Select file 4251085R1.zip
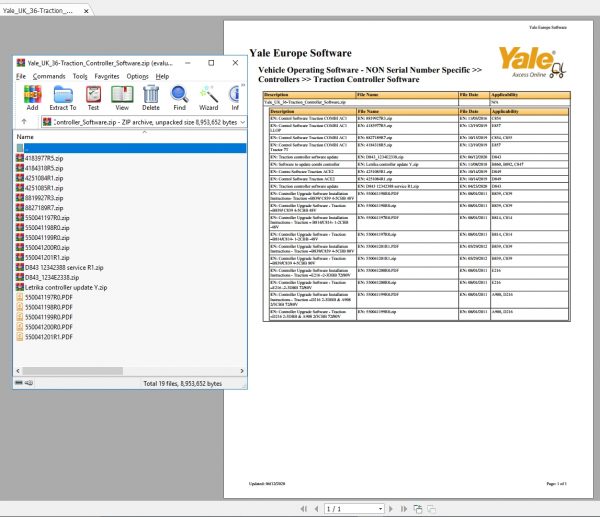600x517 pixels. click(40, 188)
